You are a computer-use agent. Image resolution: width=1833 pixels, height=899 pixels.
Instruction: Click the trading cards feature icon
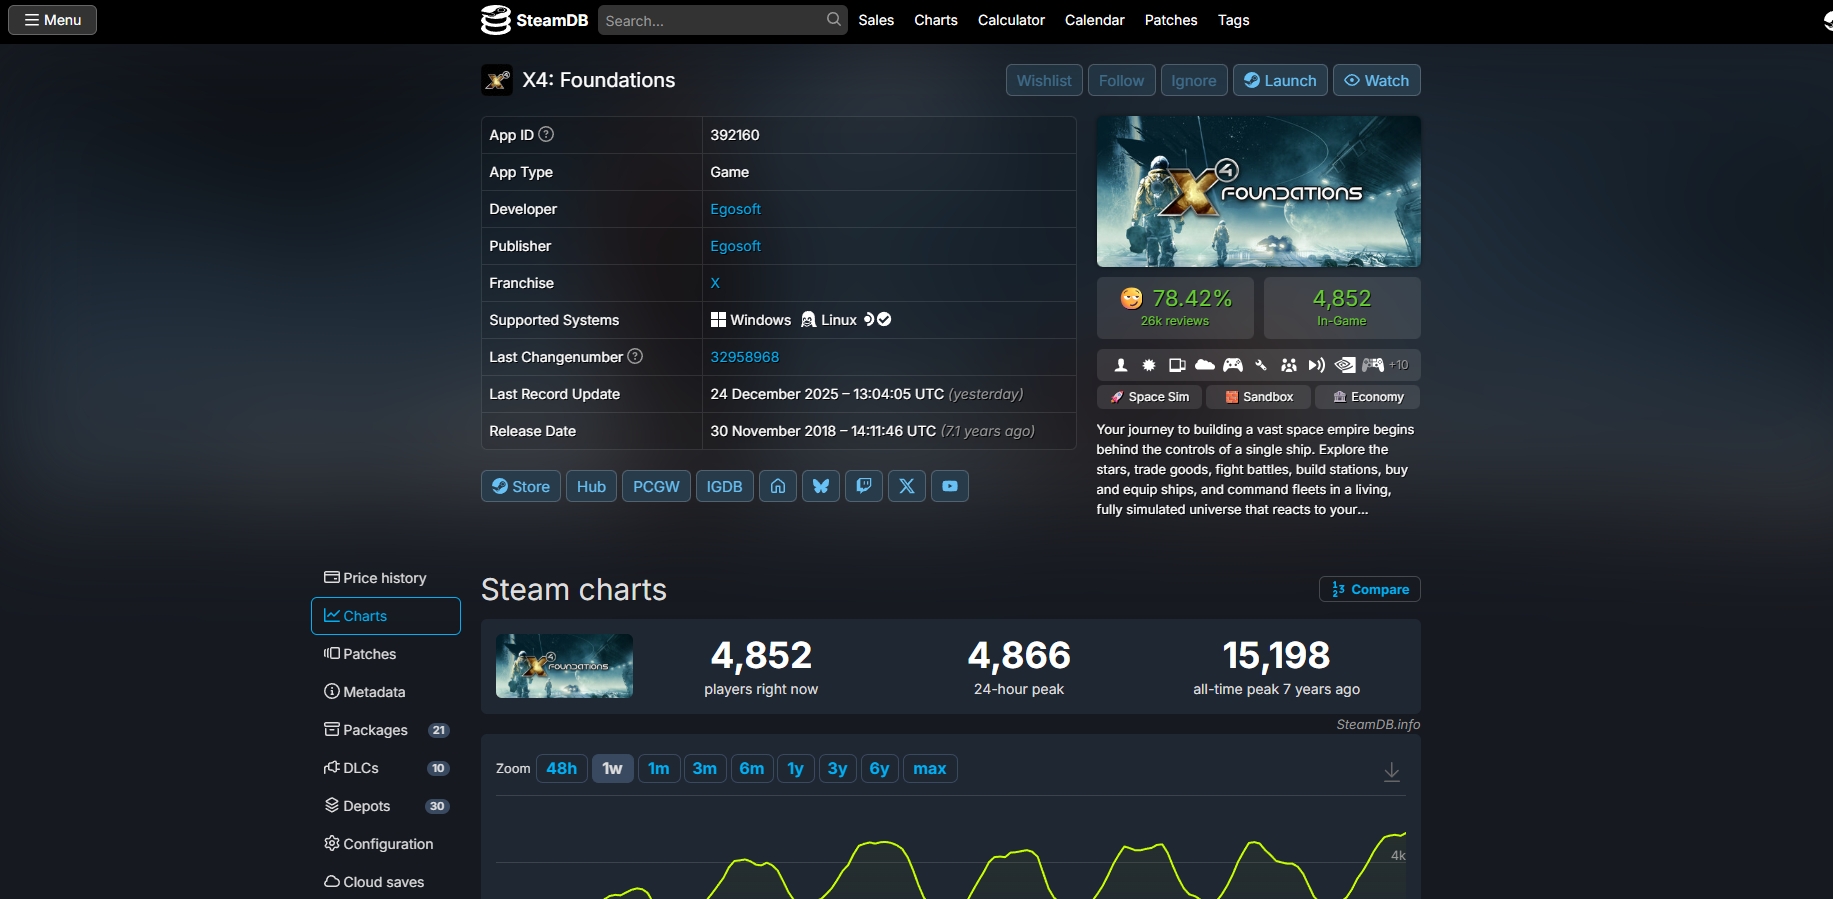tap(1177, 365)
